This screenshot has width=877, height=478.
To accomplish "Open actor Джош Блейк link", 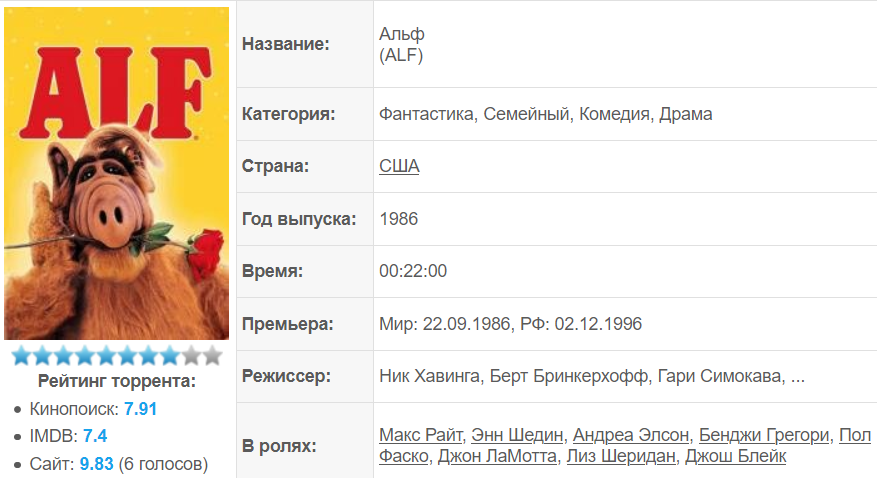I will click(735, 456).
